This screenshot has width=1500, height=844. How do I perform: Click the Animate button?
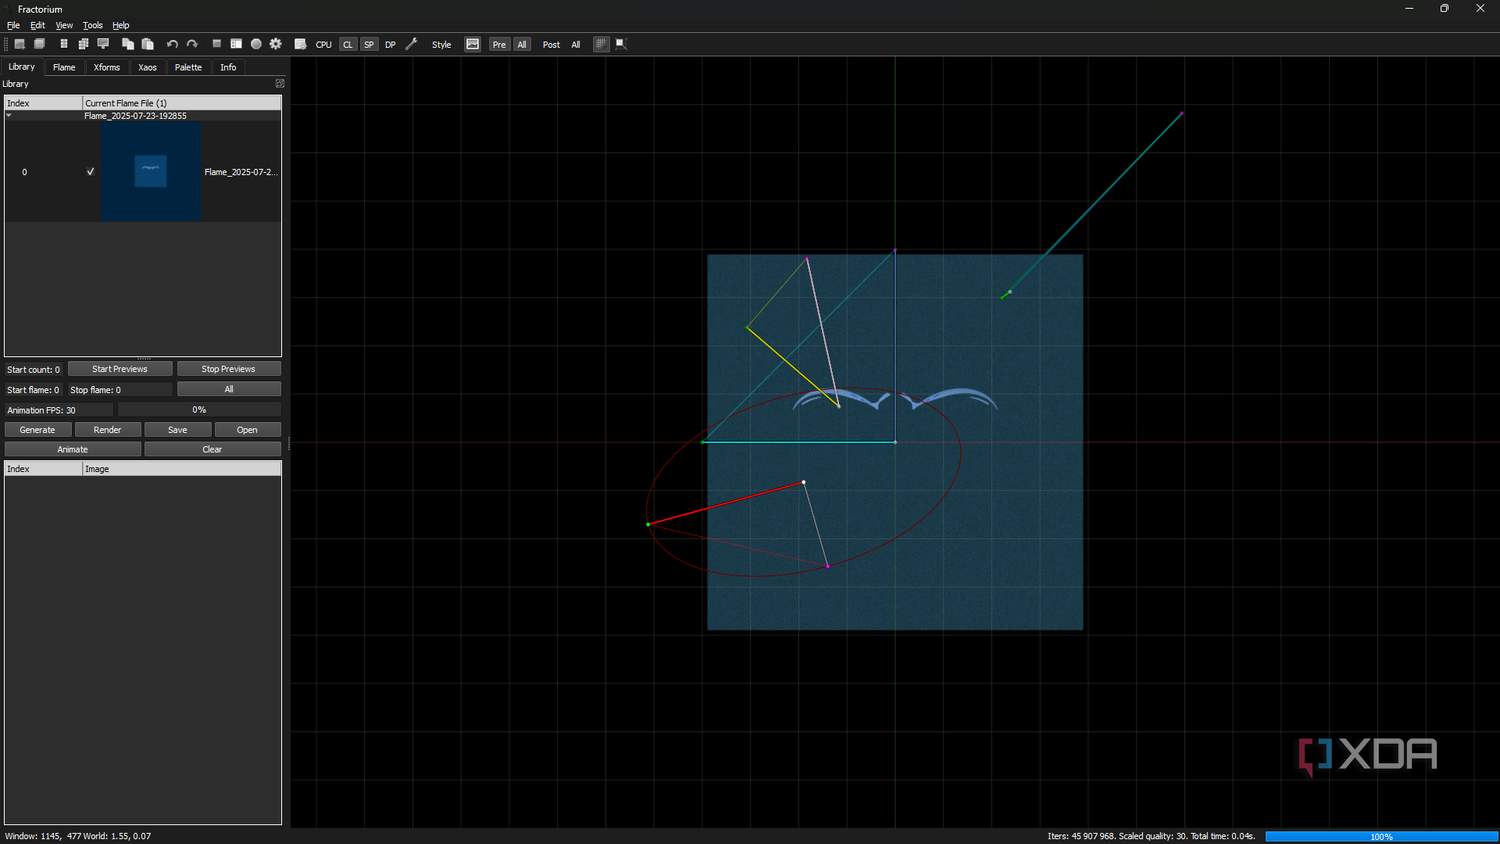73,449
